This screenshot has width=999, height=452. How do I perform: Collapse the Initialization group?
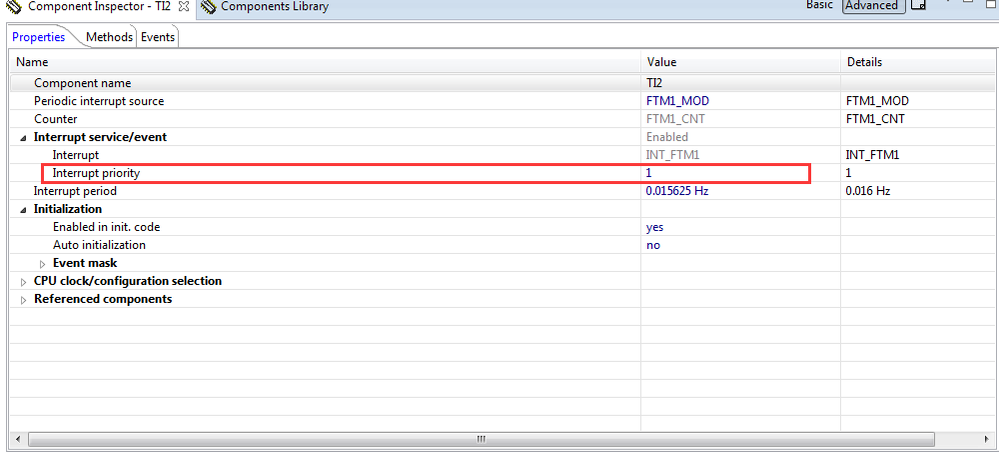coord(24,210)
